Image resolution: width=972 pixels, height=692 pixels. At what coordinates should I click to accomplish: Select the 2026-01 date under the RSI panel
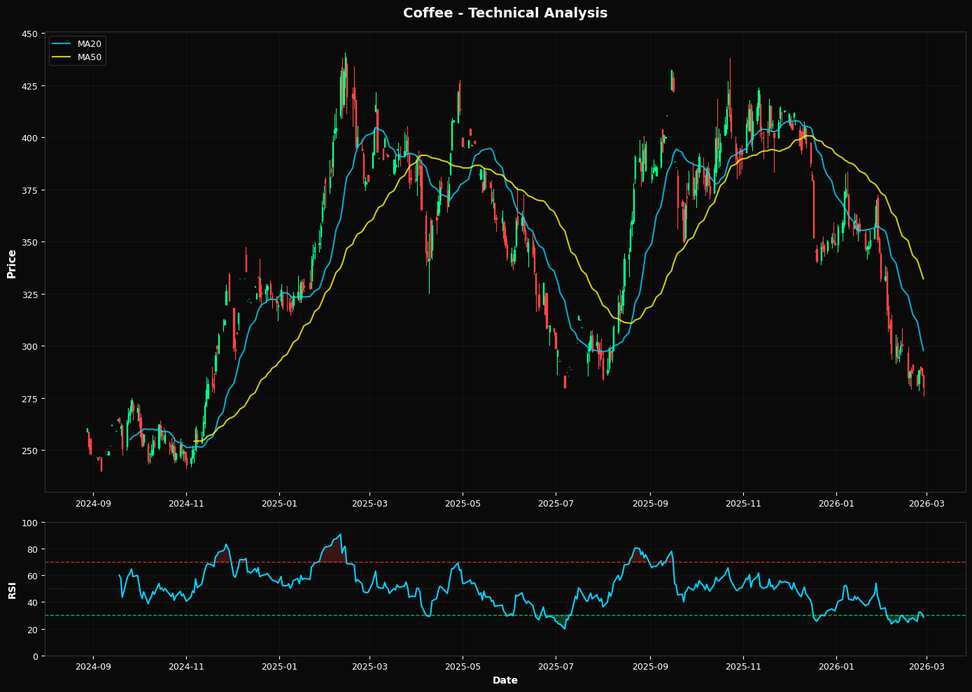pyautogui.click(x=836, y=667)
